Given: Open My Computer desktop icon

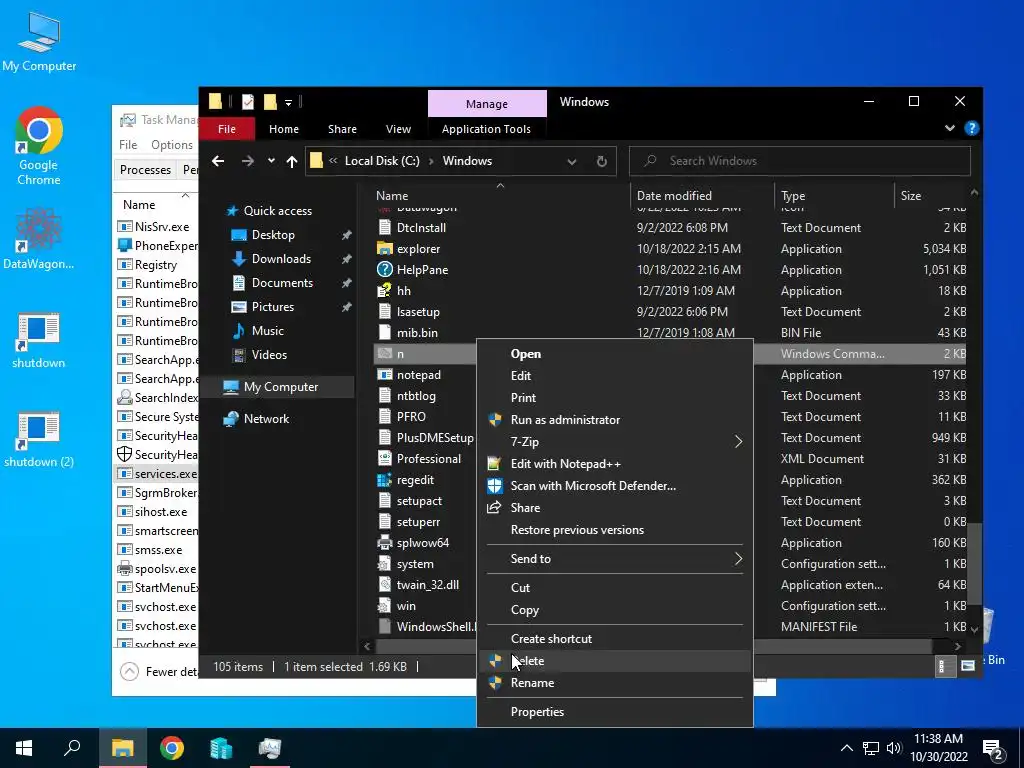Looking at the screenshot, I should tap(39, 41).
